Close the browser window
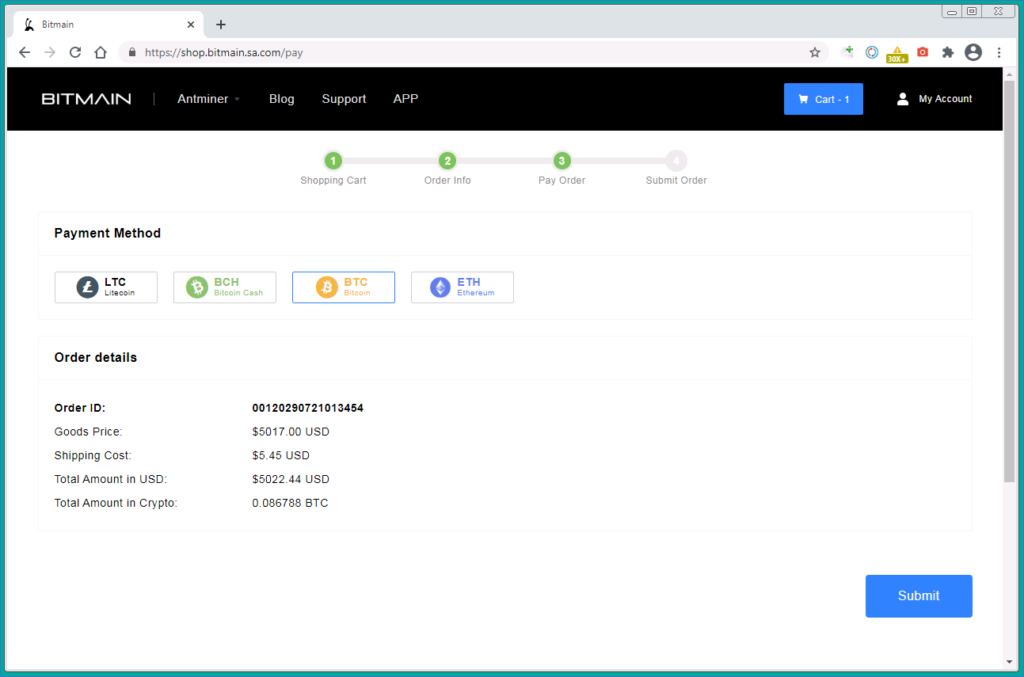Image resolution: width=1024 pixels, height=677 pixels. 999,11
